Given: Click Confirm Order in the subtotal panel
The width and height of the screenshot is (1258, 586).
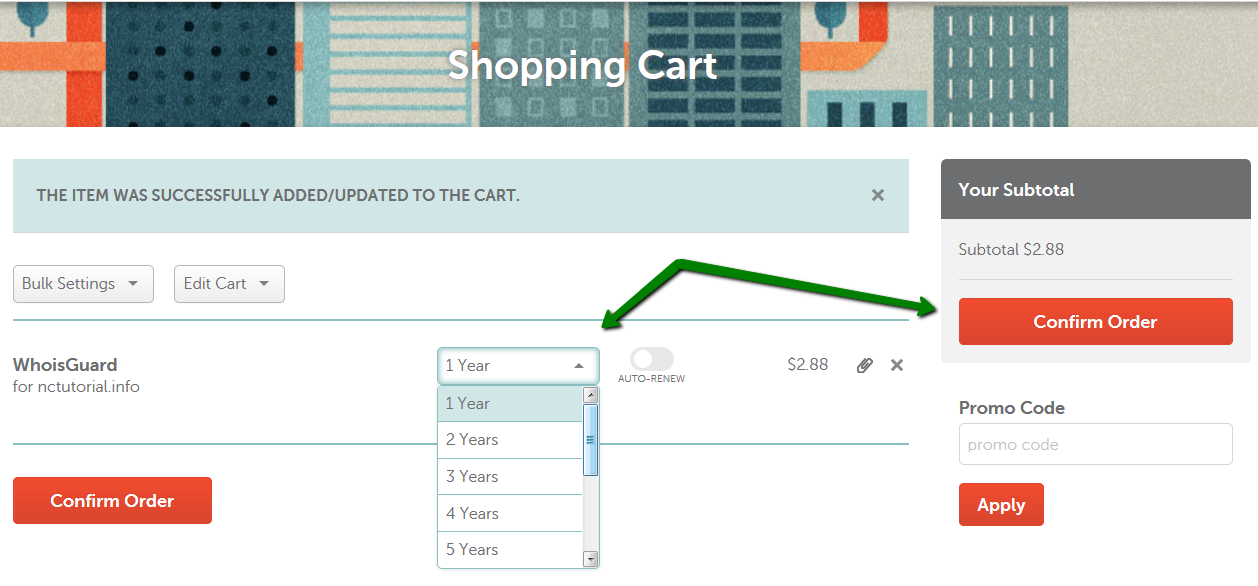Looking at the screenshot, I should [x=1095, y=322].
